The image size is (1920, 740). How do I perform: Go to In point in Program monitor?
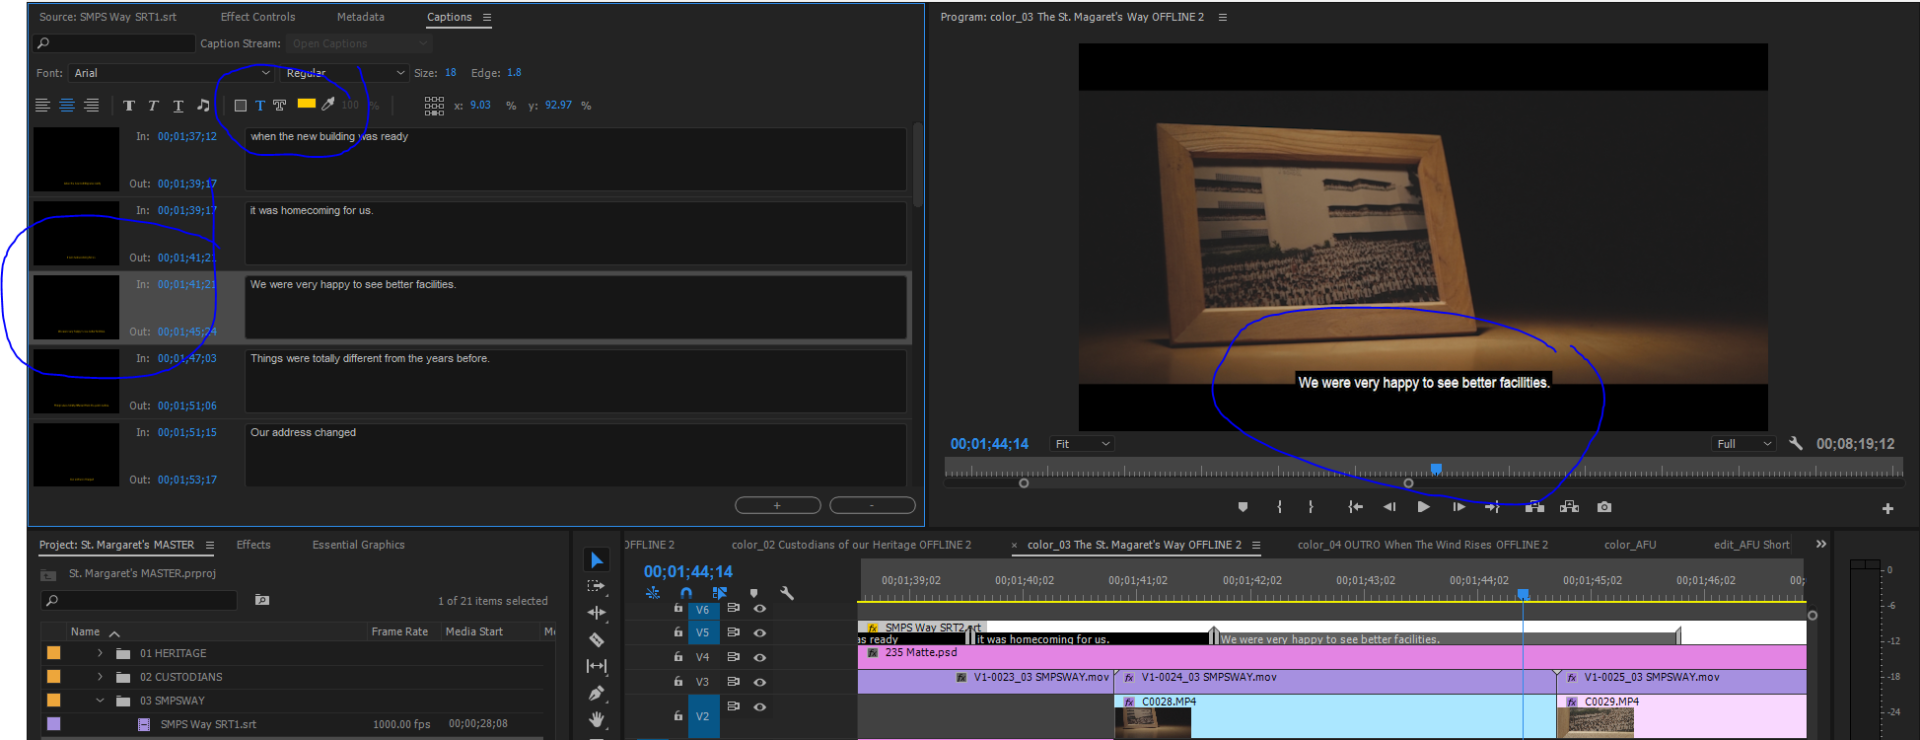click(1355, 507)
